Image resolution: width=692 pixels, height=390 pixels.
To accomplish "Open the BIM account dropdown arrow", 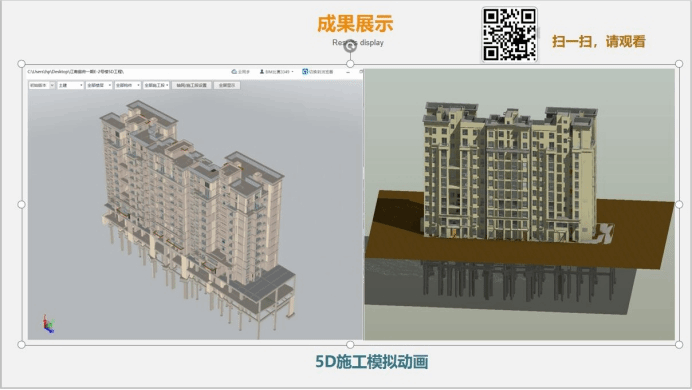I will coord(292,72).
